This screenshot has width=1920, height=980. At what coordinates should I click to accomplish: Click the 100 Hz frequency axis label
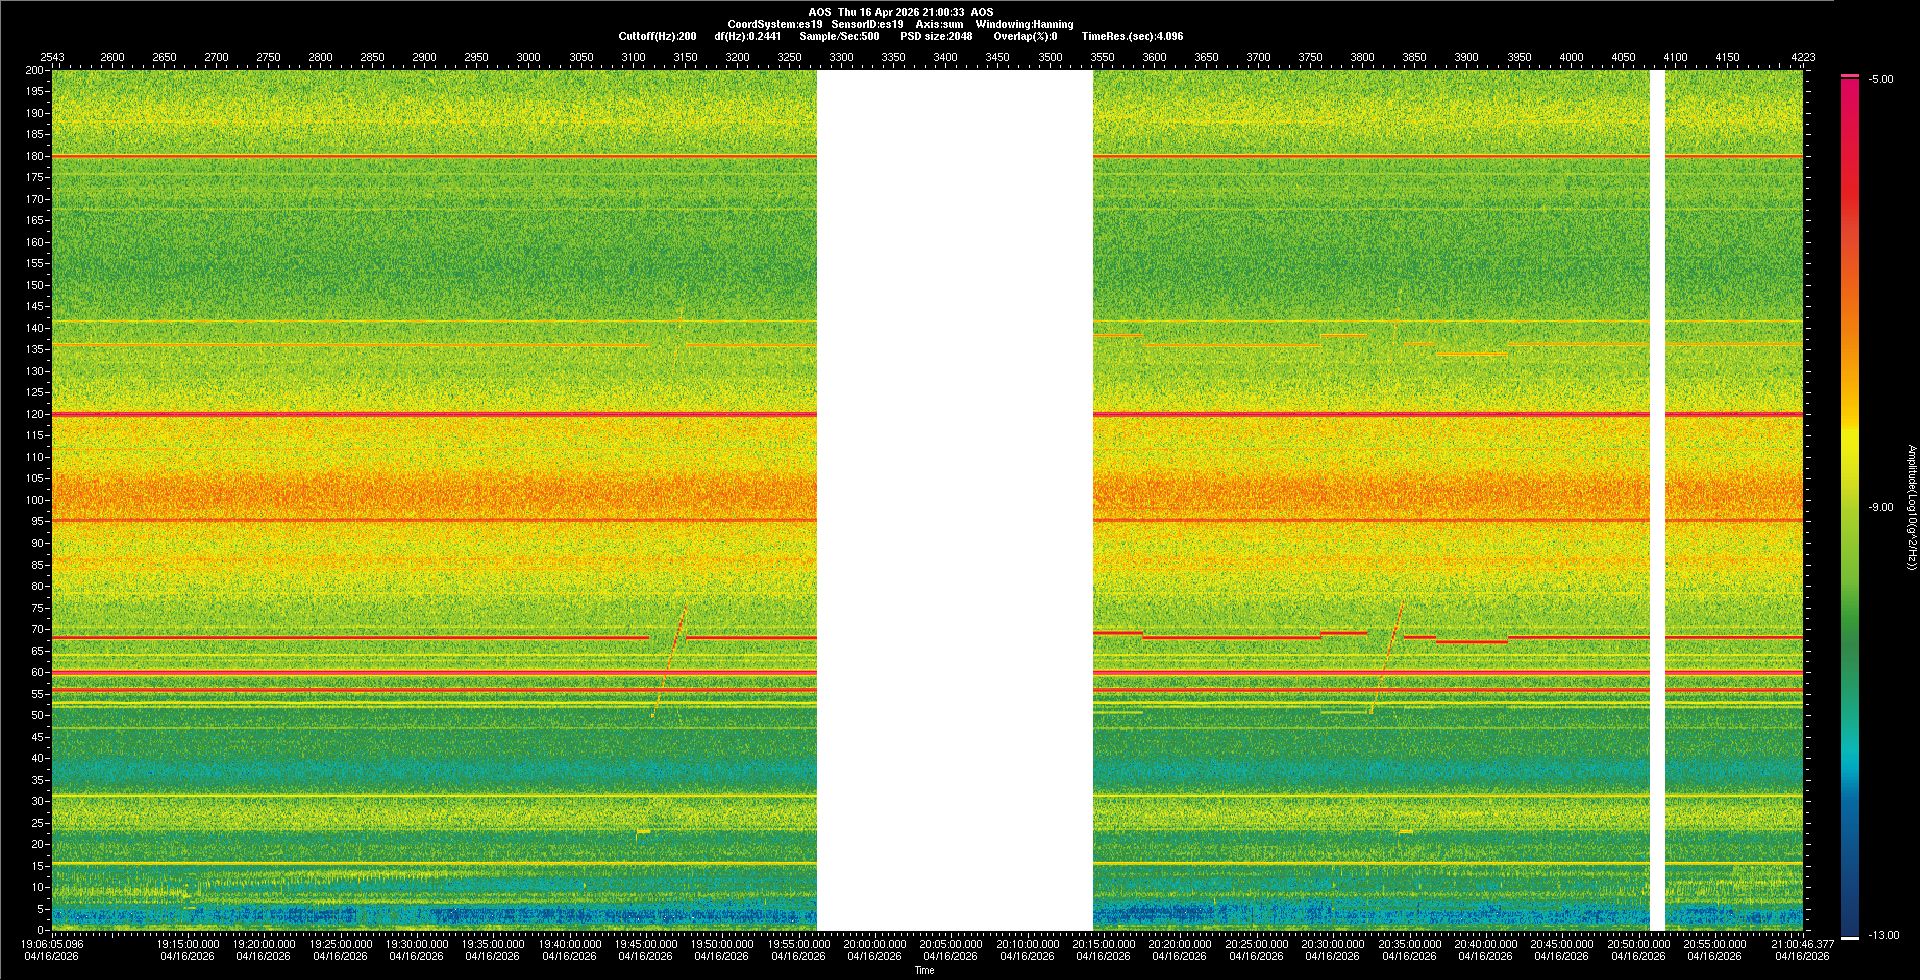coord(35,500)
